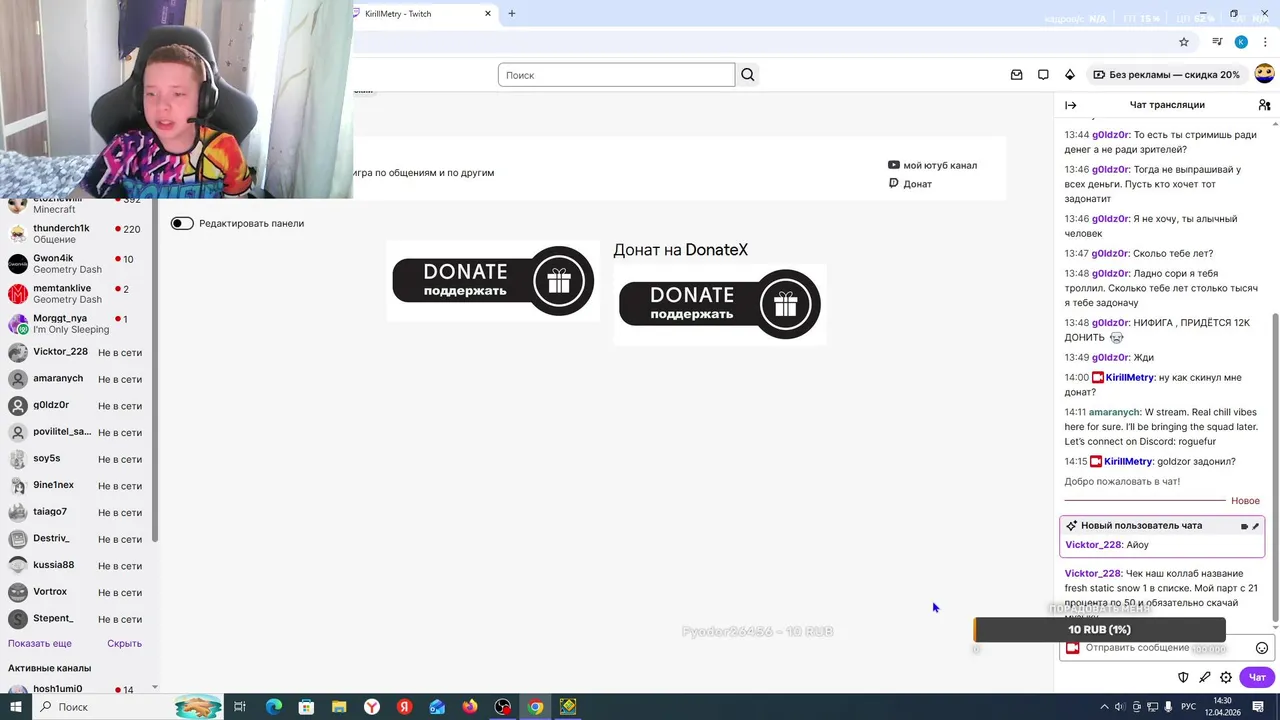Open thunderch1k channel in sidebar

pyautogui.click(x=76, y=233)
